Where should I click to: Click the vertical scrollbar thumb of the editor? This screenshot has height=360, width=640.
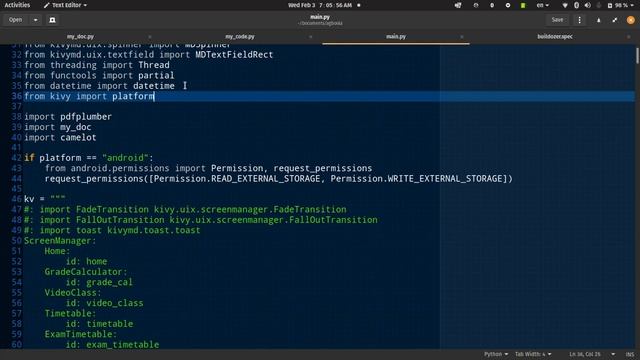point(637,56)
